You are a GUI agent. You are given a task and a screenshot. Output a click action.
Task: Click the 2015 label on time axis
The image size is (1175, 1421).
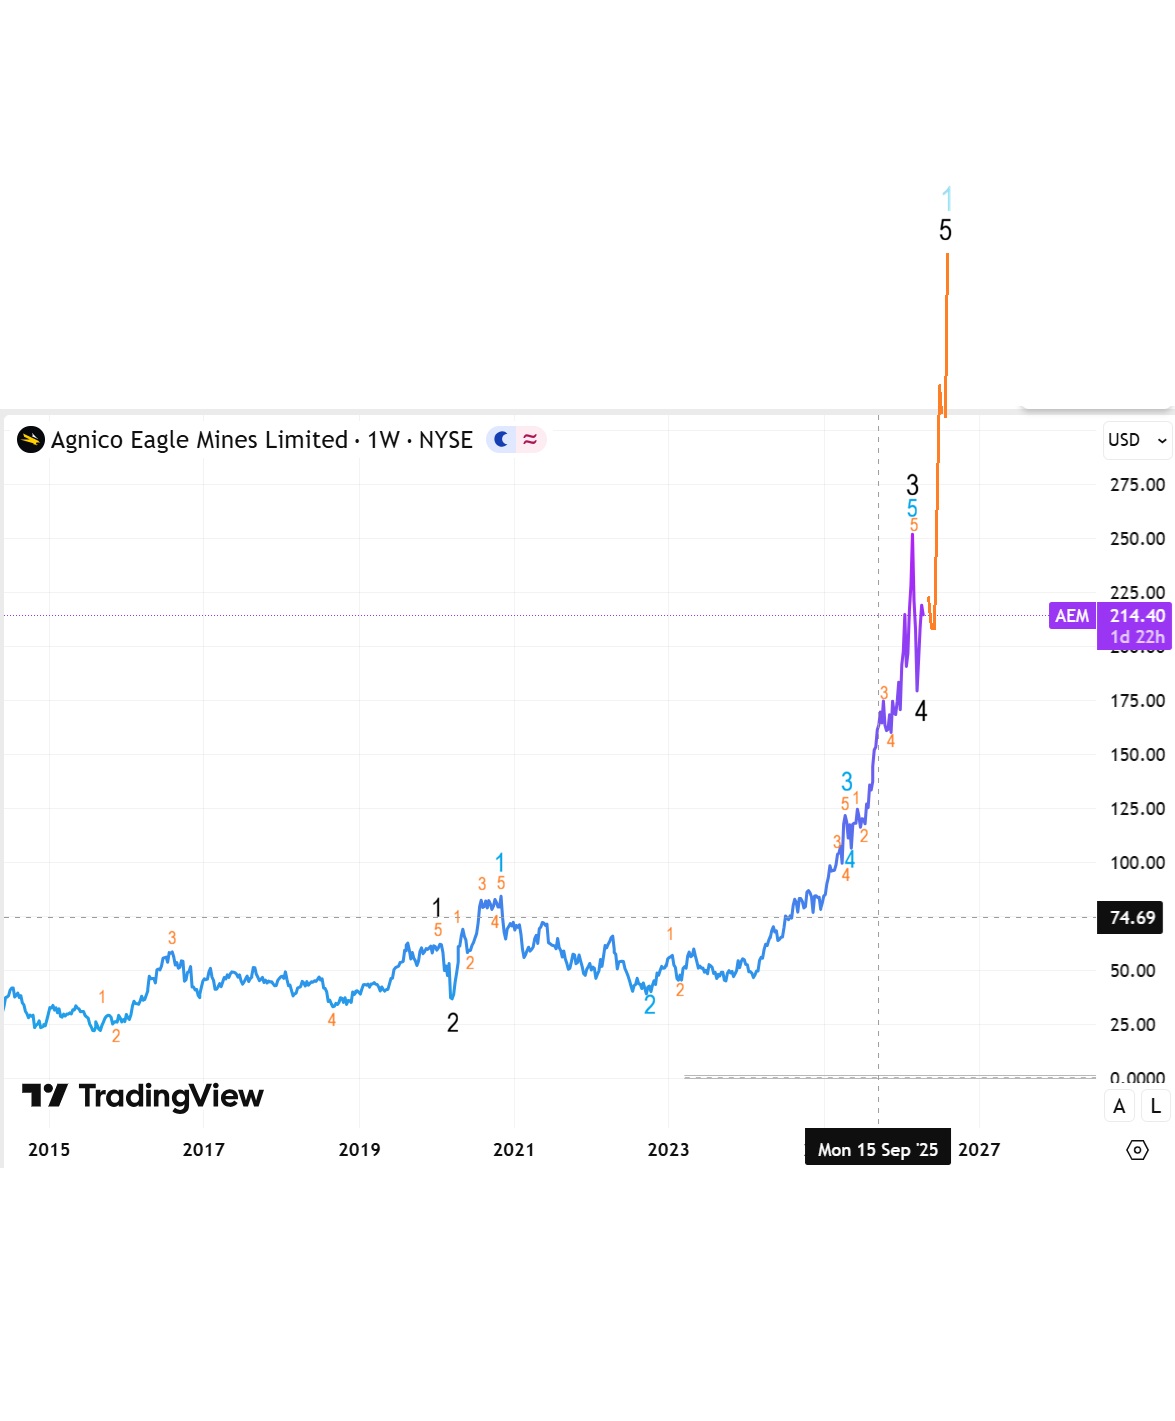click(x=49, y=1150)
